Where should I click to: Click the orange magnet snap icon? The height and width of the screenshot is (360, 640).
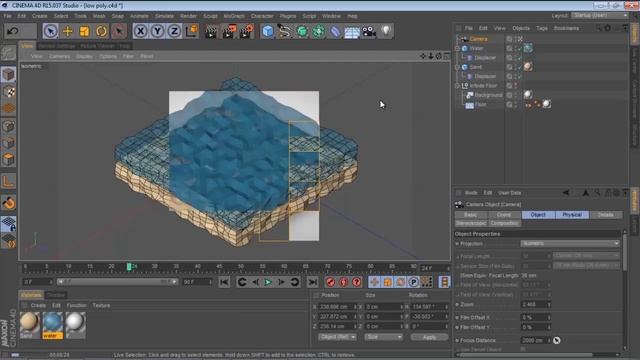[9, 202]
